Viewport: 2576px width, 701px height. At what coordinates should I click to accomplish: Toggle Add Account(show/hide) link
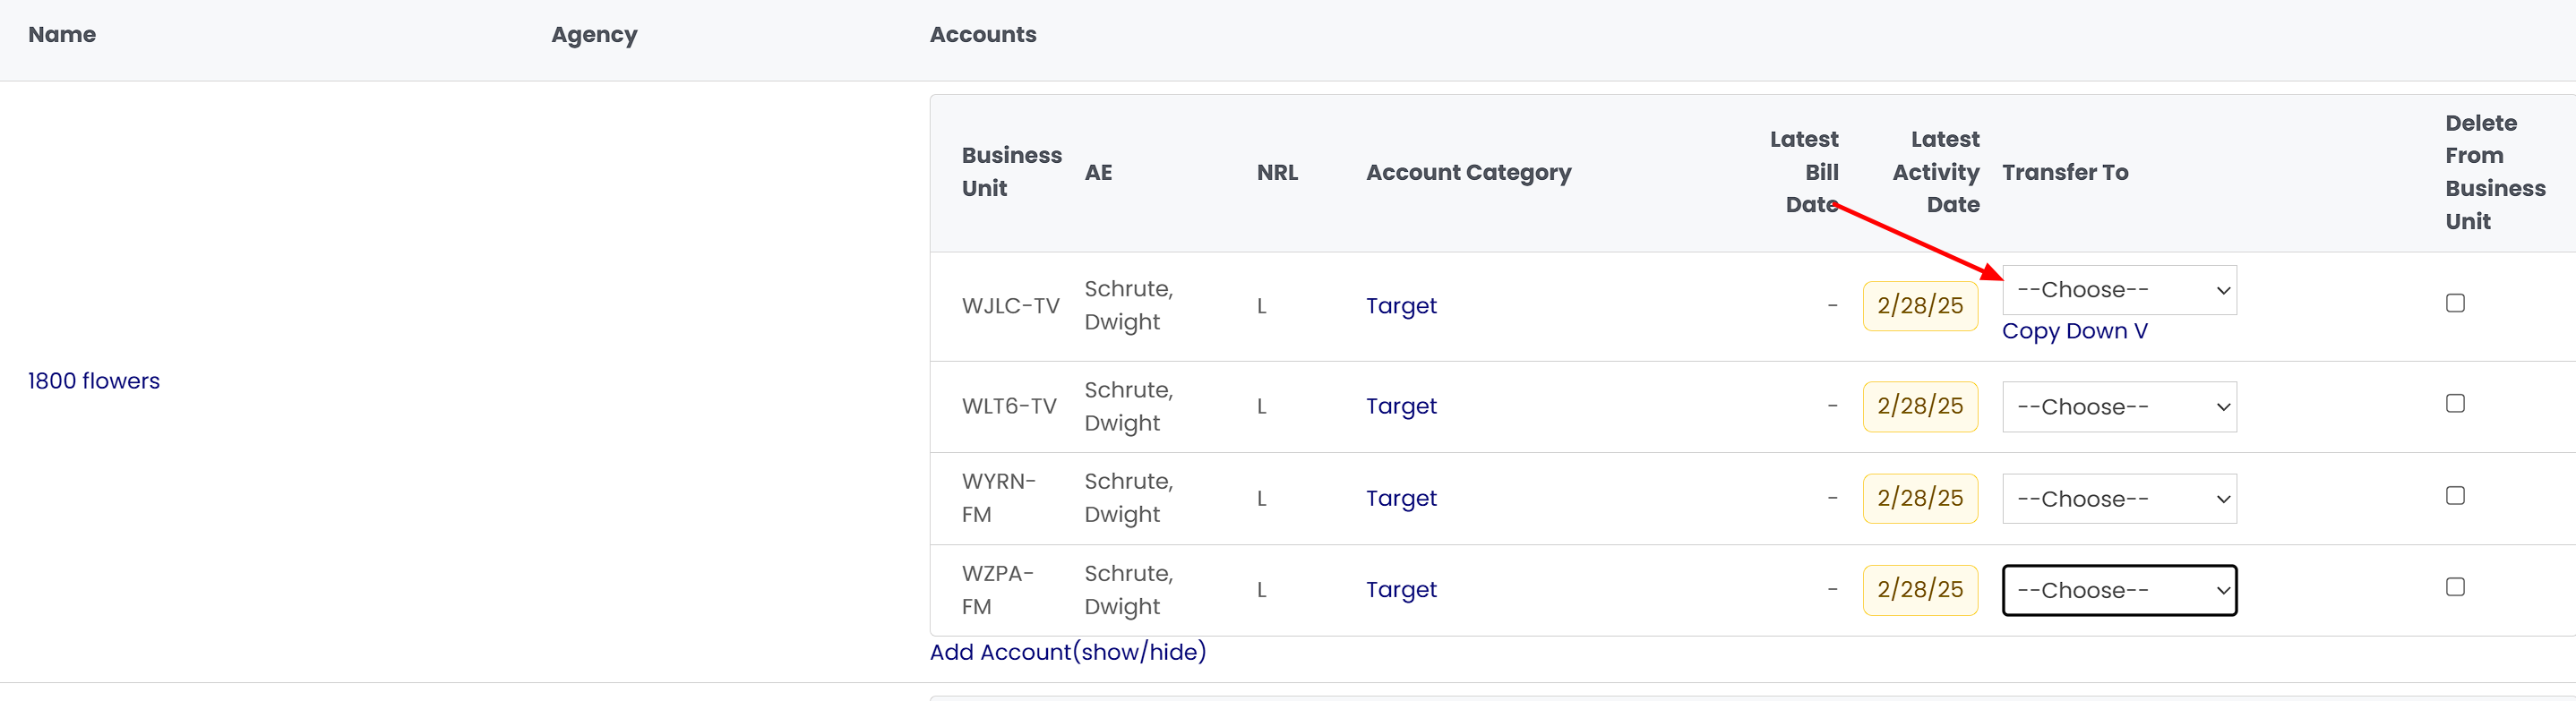click(x=1068, y=652)
